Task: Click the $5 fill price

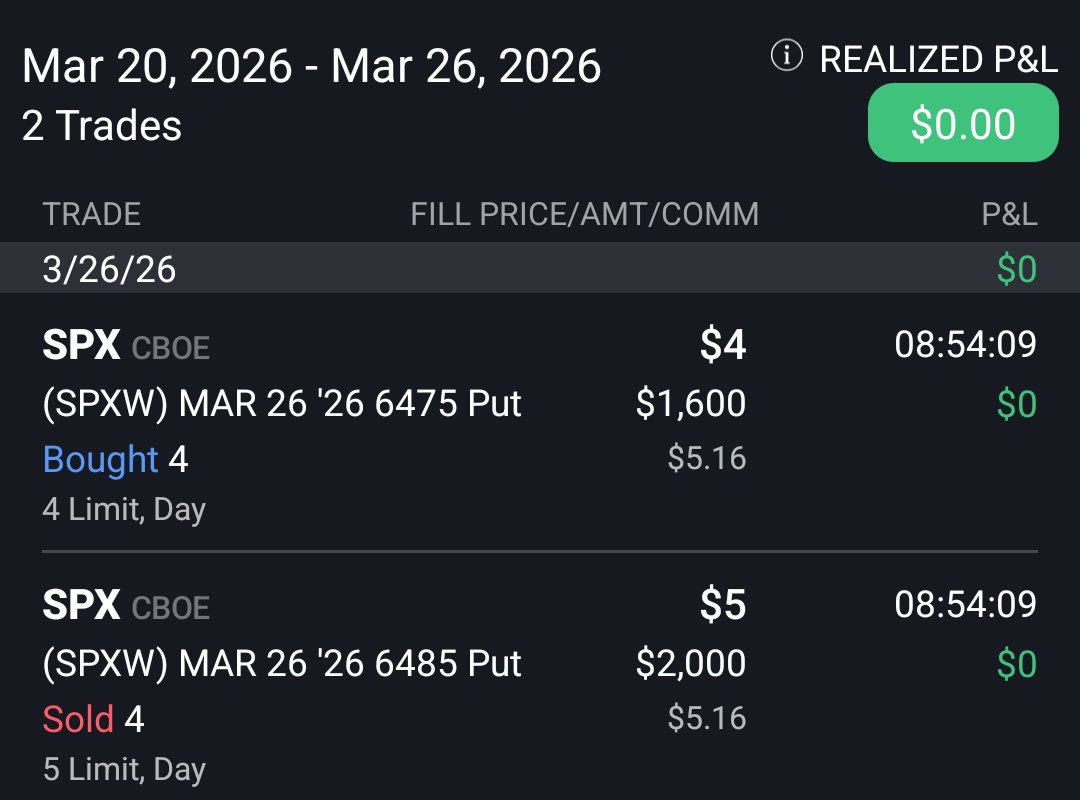Action: tap(722, 606)
